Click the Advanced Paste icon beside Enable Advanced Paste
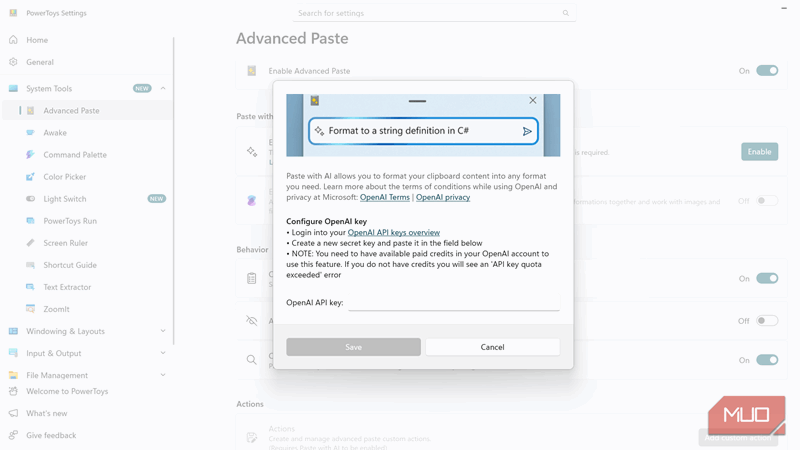800x450 pixels. click(252, 71)
